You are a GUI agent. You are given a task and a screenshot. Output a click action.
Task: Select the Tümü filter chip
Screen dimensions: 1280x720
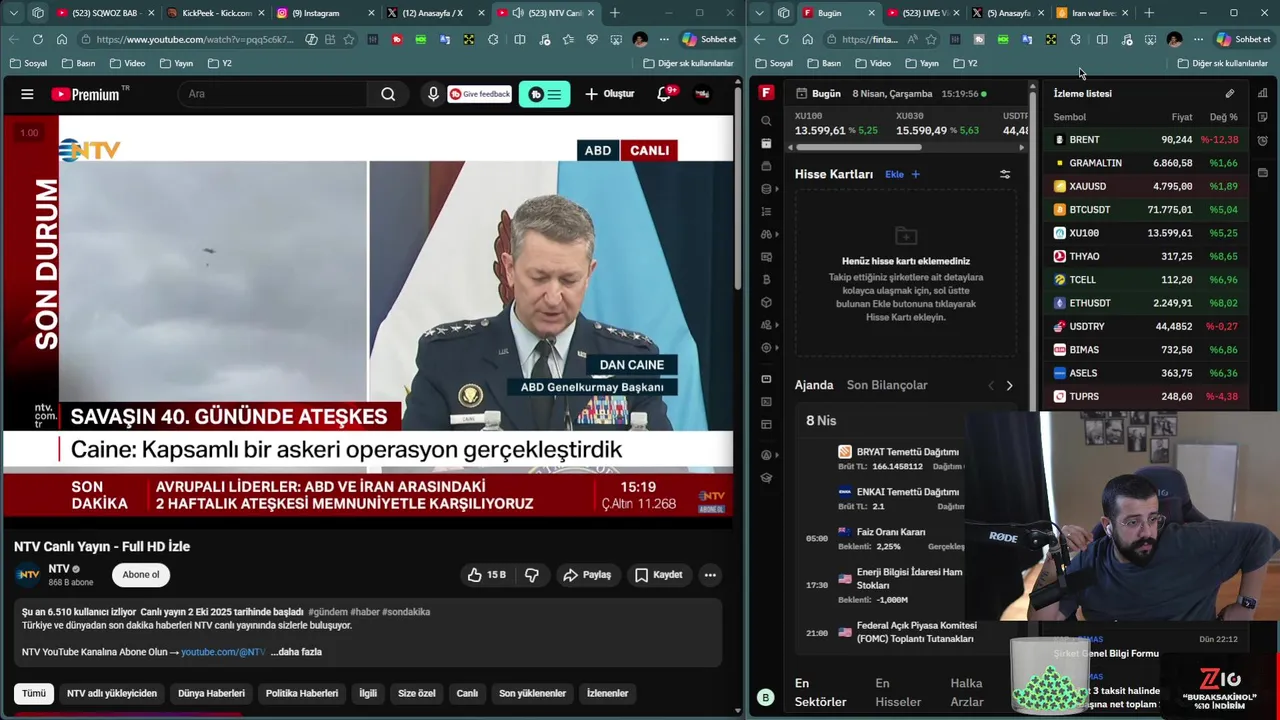point(34,693)
